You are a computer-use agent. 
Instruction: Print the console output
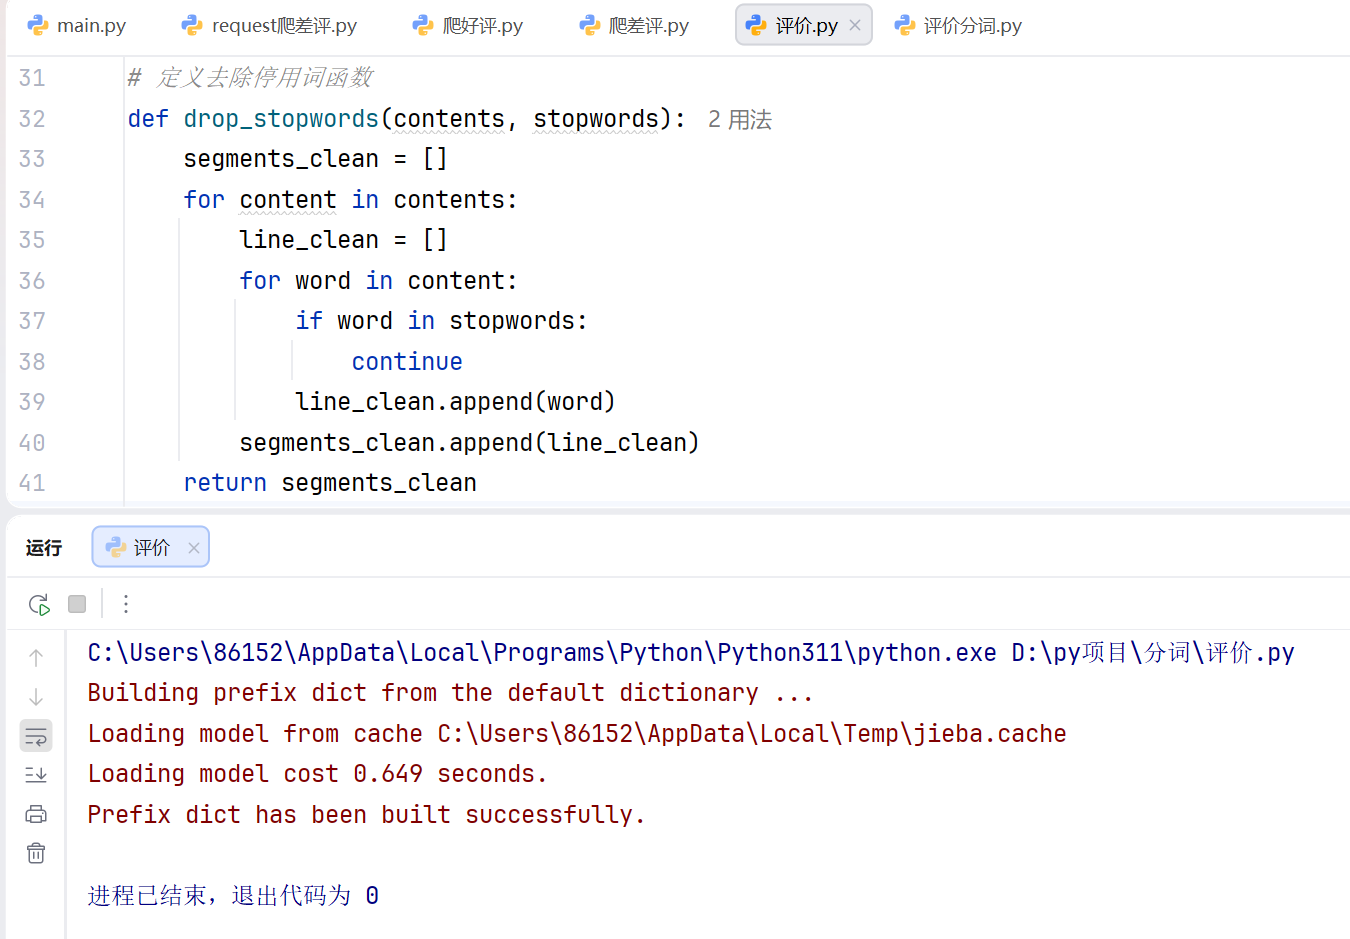click(x=36, y=814)
